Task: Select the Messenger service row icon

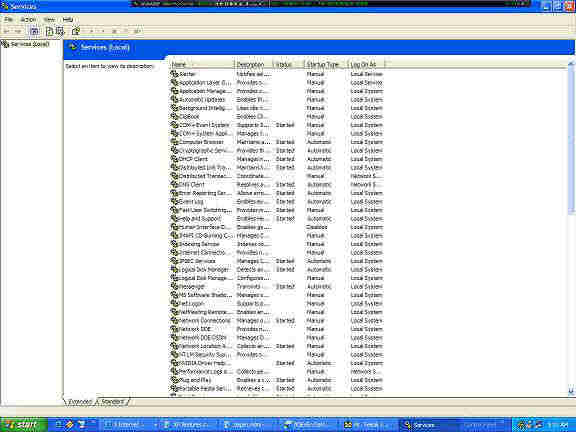Action: click(x=174, y=287)
